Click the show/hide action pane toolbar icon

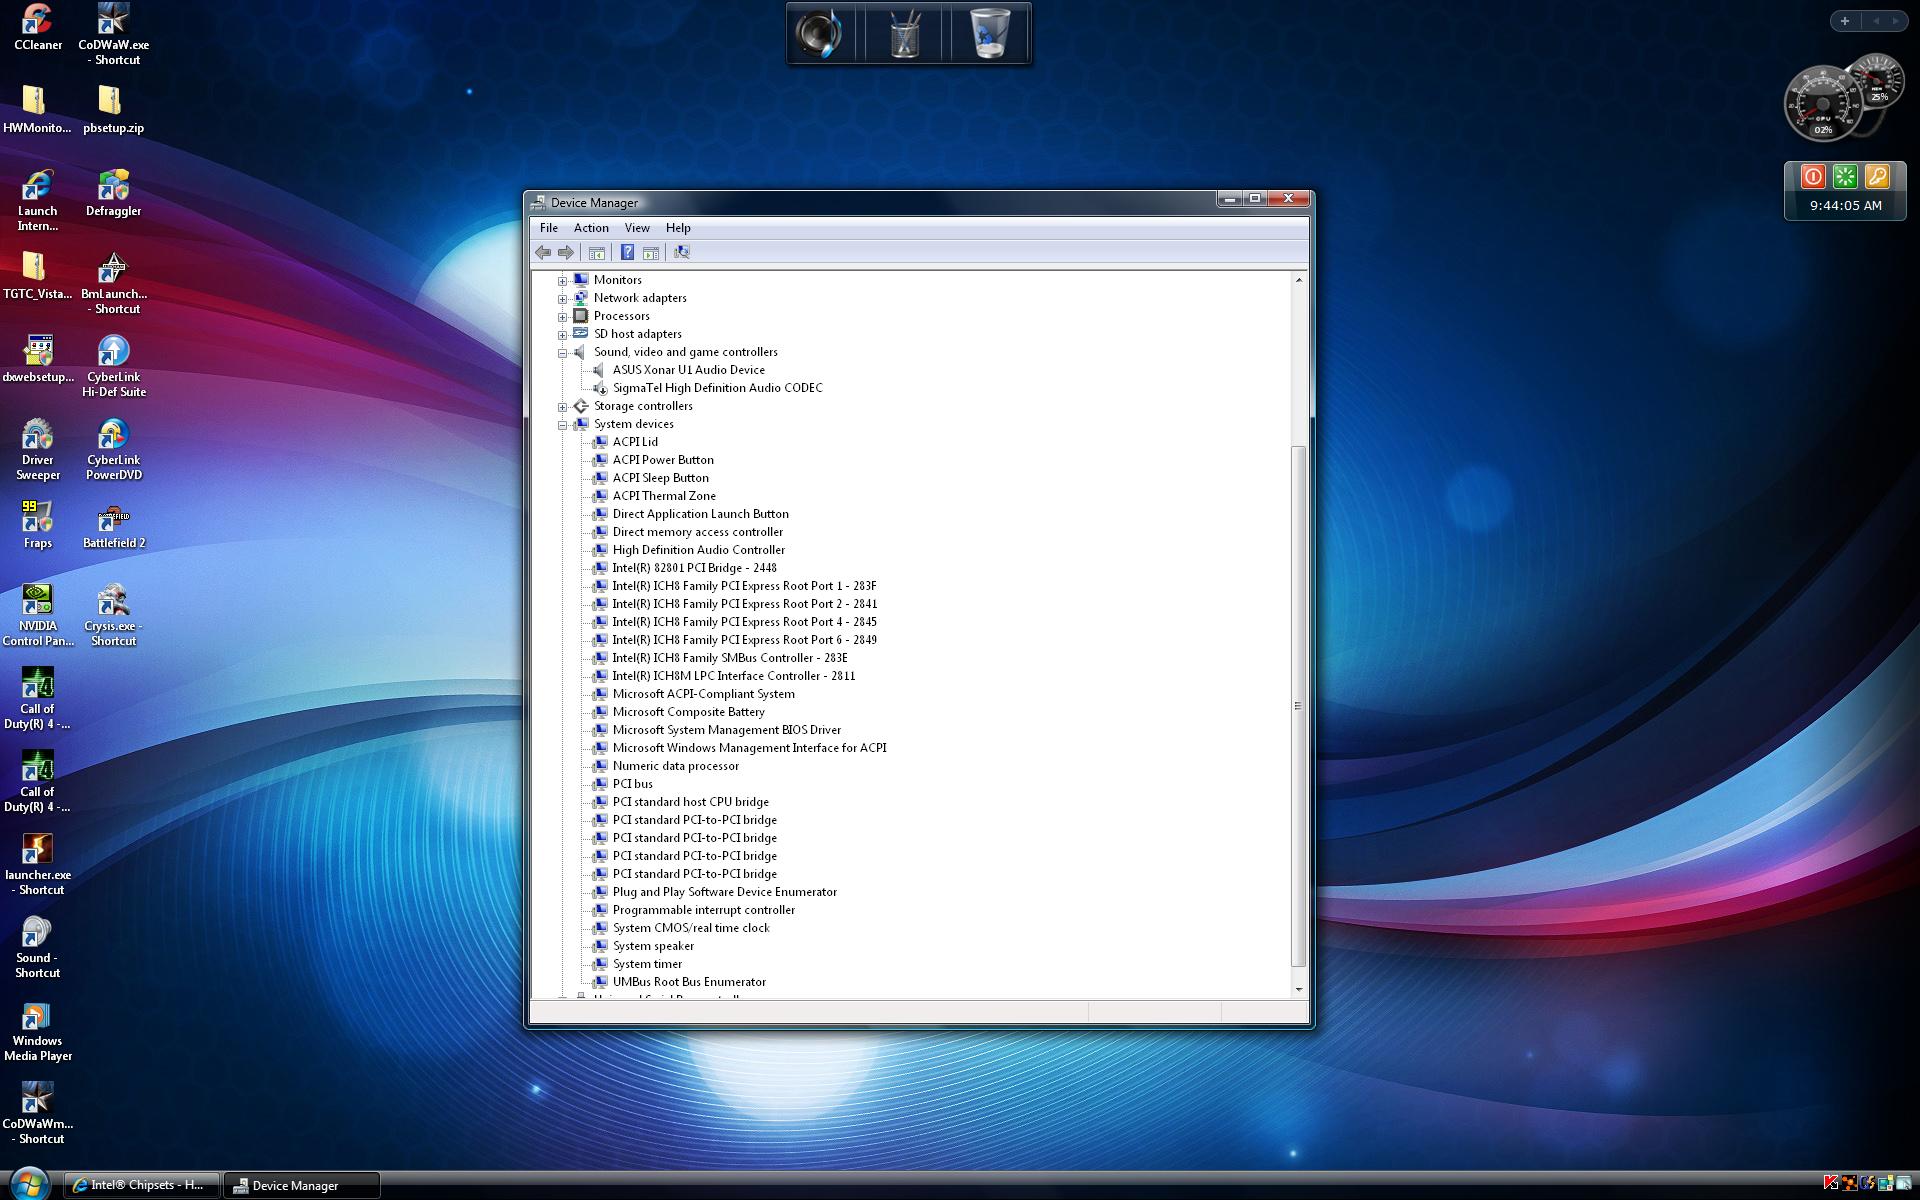[651, 253]
